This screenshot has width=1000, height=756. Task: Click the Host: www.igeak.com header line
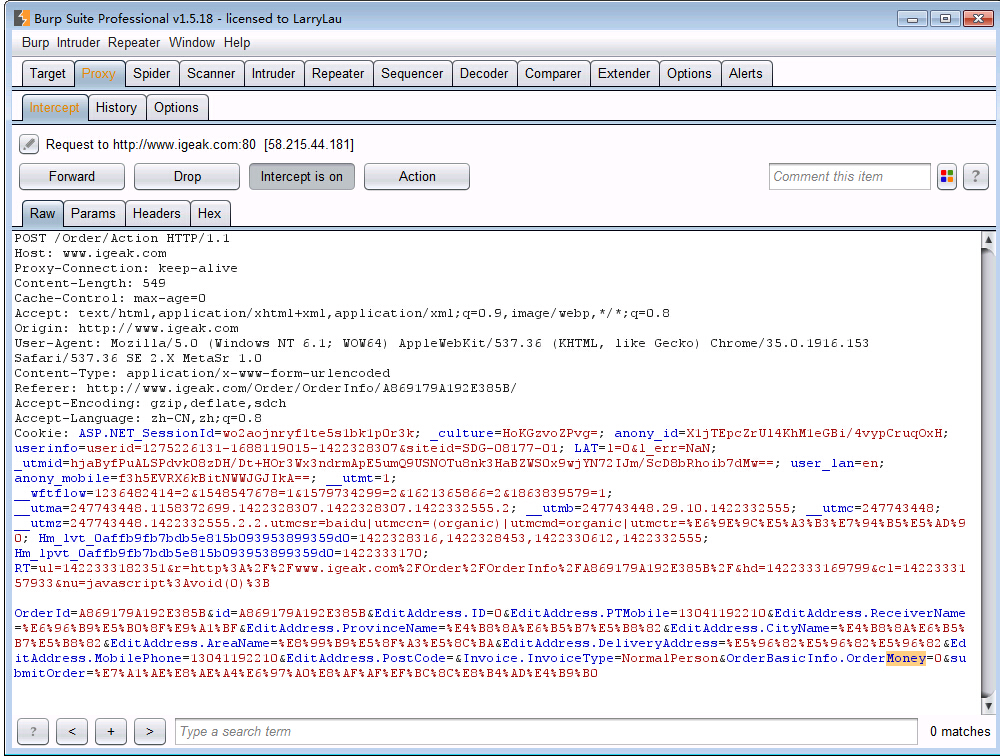(x=91, y=253)
